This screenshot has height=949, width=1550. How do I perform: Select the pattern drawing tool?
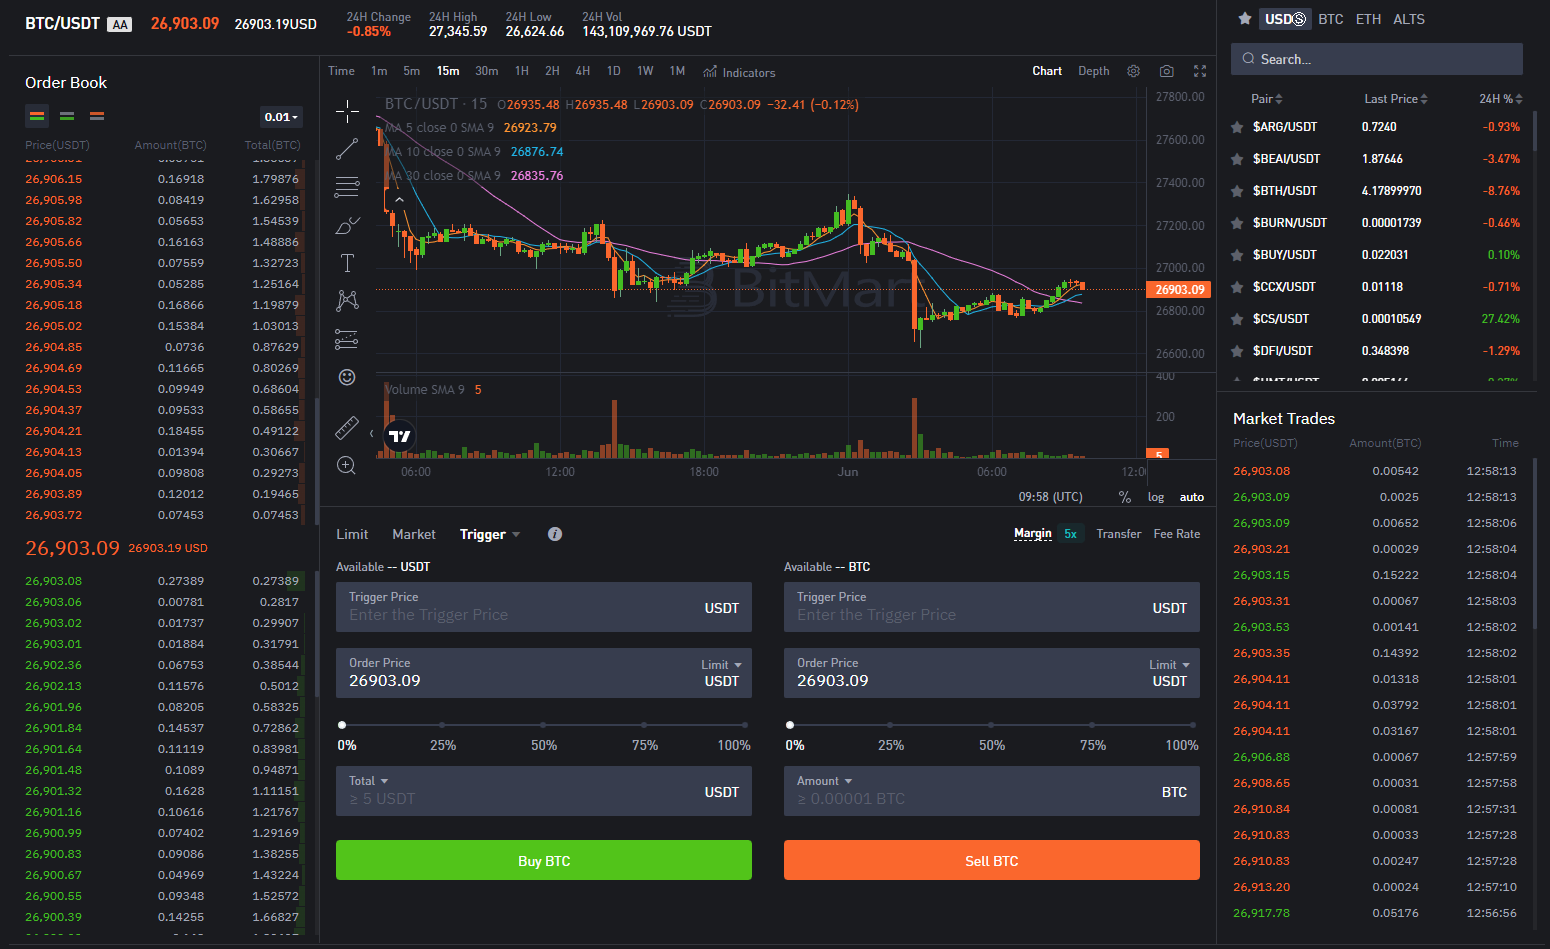347,300
